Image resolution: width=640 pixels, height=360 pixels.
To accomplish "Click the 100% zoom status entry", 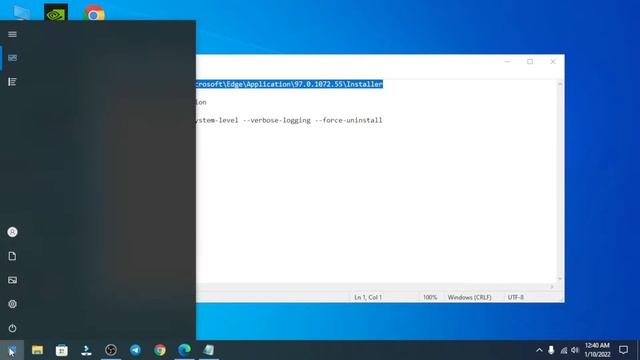I will tap(430, 298).
